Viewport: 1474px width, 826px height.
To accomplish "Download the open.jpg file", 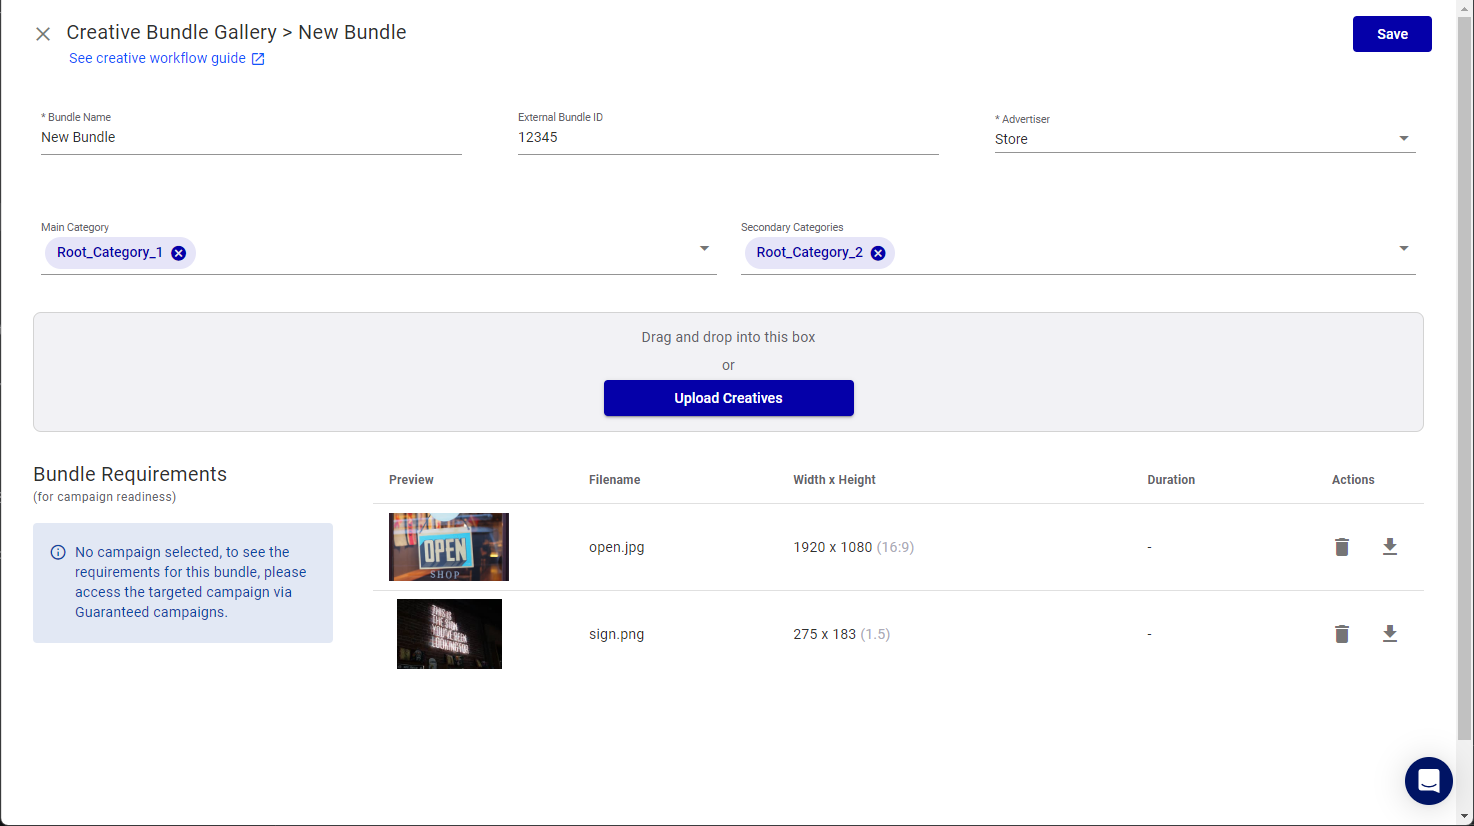I will pyautogui.click(x=1389, y=547).
